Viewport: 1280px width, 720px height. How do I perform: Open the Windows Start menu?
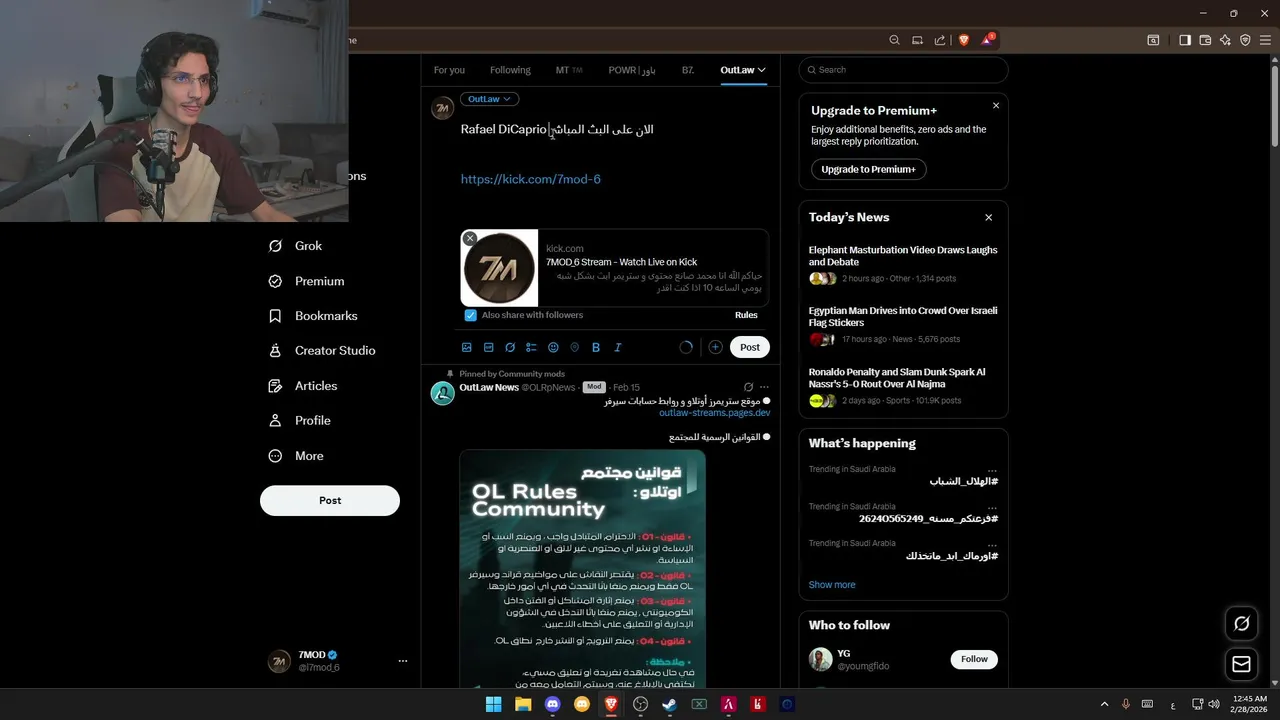pos(493,704)
